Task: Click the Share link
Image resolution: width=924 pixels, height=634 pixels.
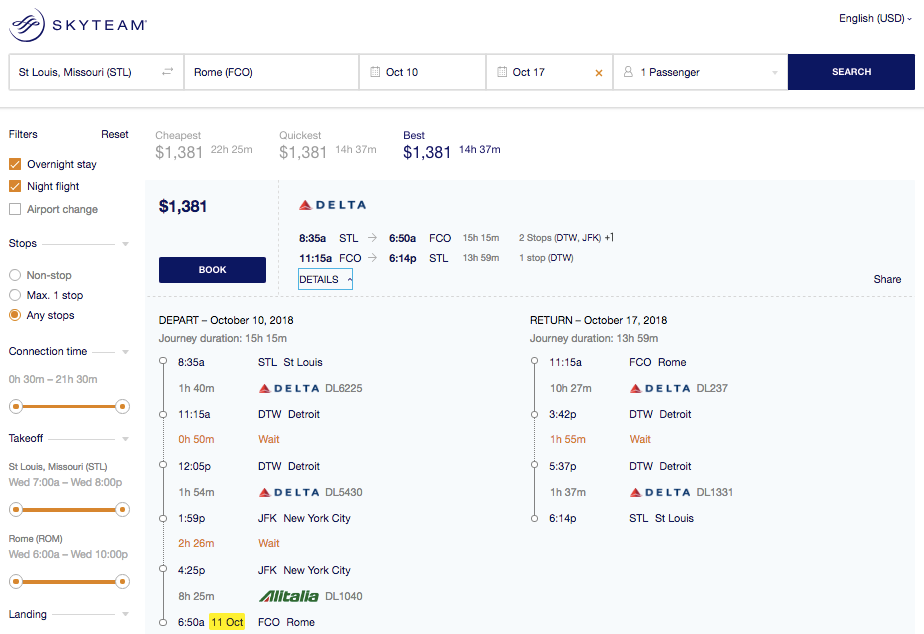Action: click(887, 279)
